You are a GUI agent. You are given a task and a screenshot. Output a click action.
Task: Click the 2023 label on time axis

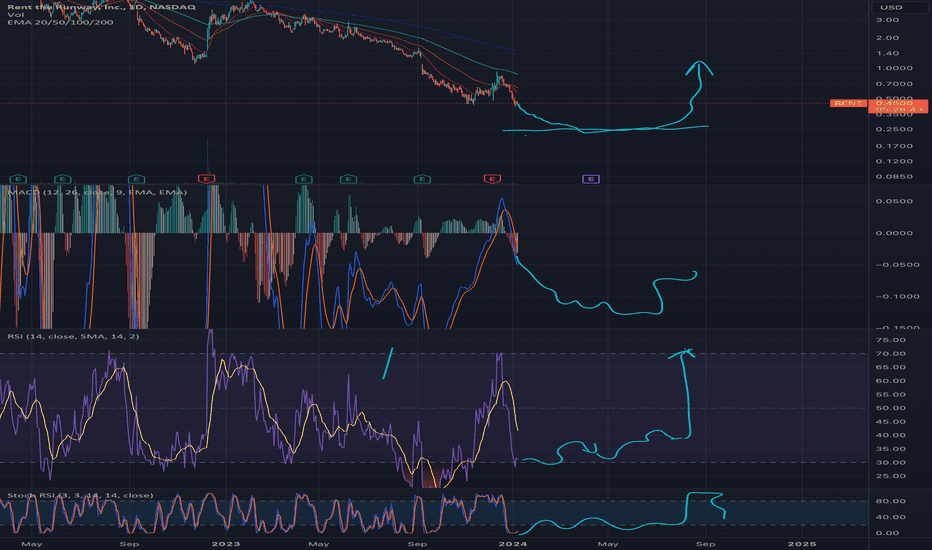[x=226, y=543]
